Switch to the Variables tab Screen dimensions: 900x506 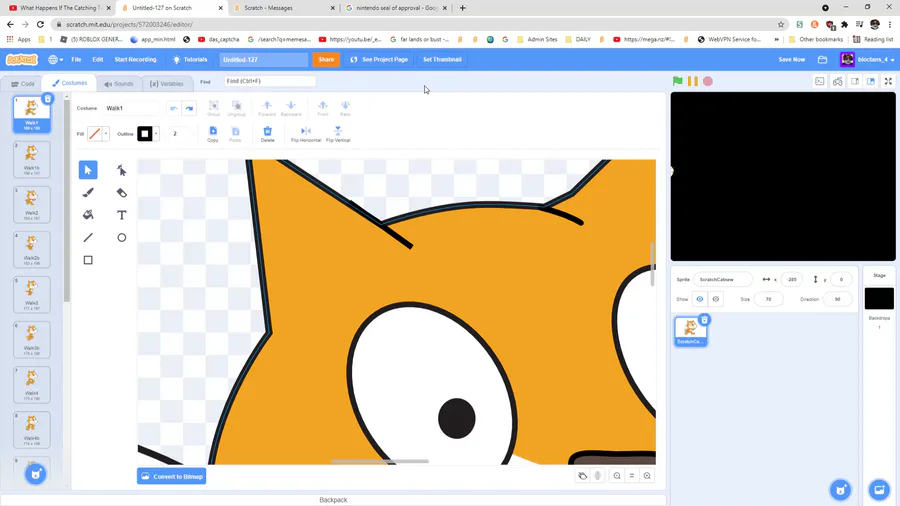[166, 84]
